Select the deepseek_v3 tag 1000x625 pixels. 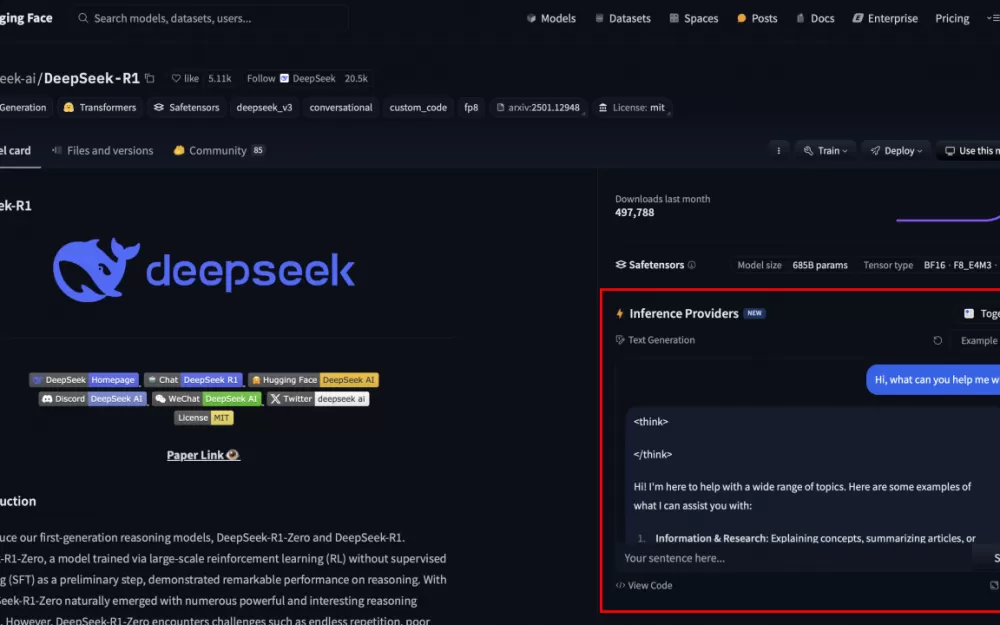click(x=264, y=107)
